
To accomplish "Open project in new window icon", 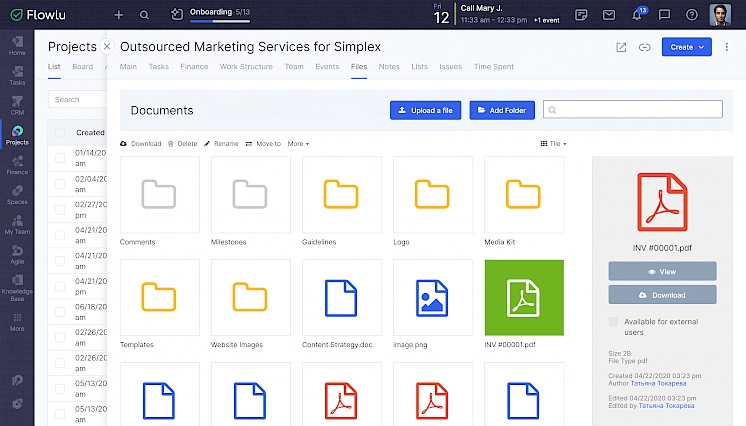I will 621,47.
